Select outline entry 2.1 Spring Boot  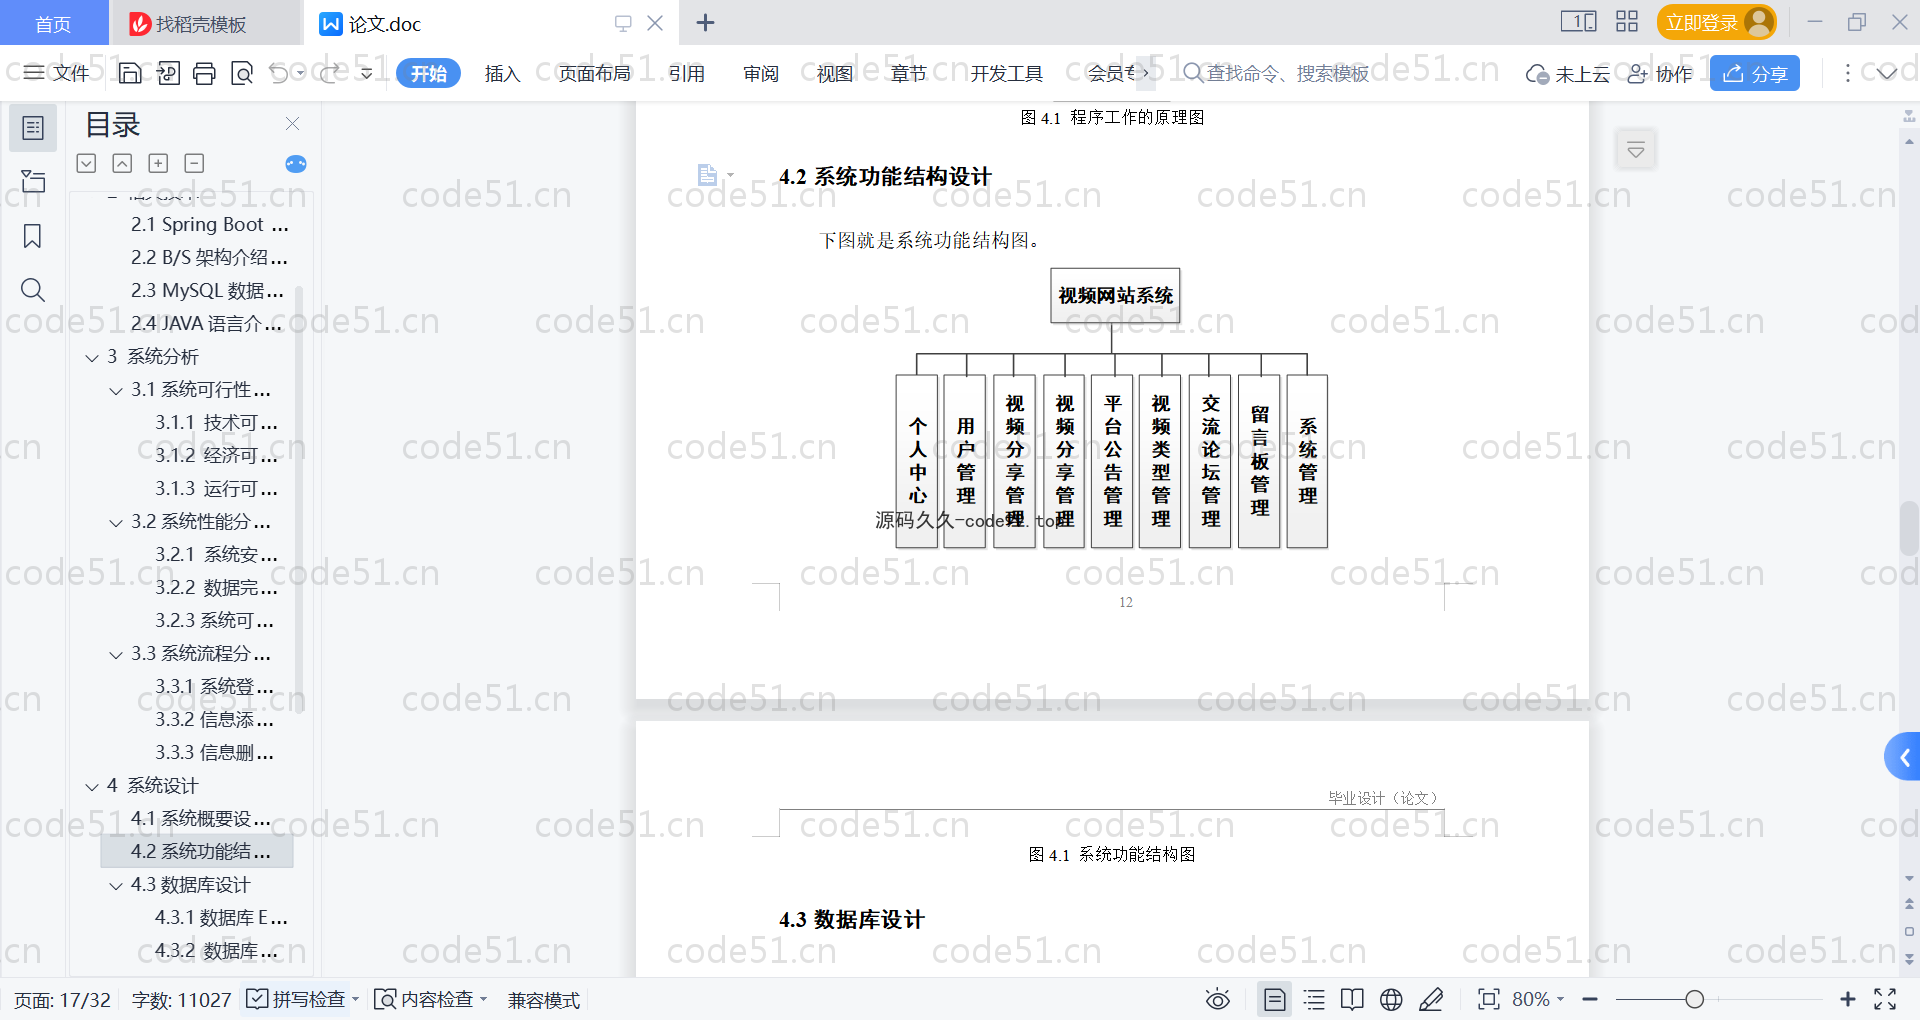coord(209,225)
